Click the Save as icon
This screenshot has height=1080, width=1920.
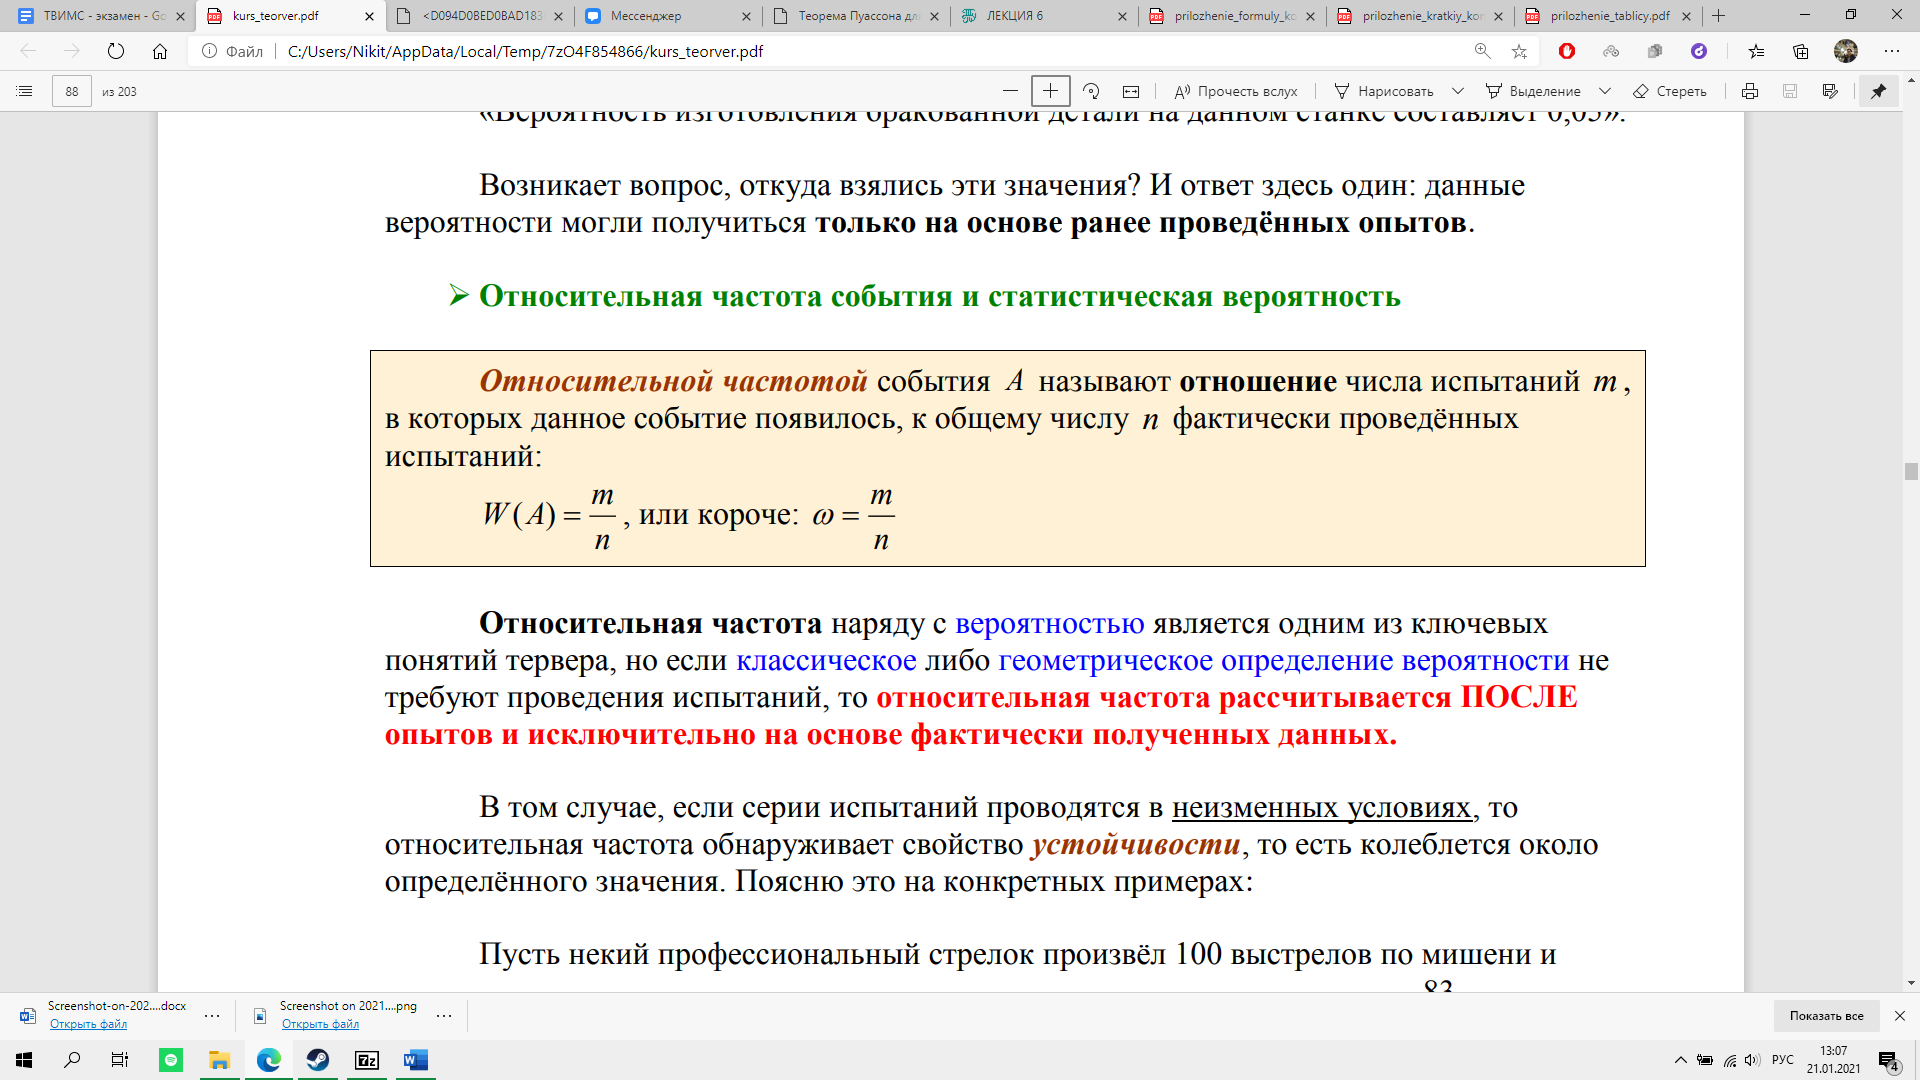pos(1830,91)
